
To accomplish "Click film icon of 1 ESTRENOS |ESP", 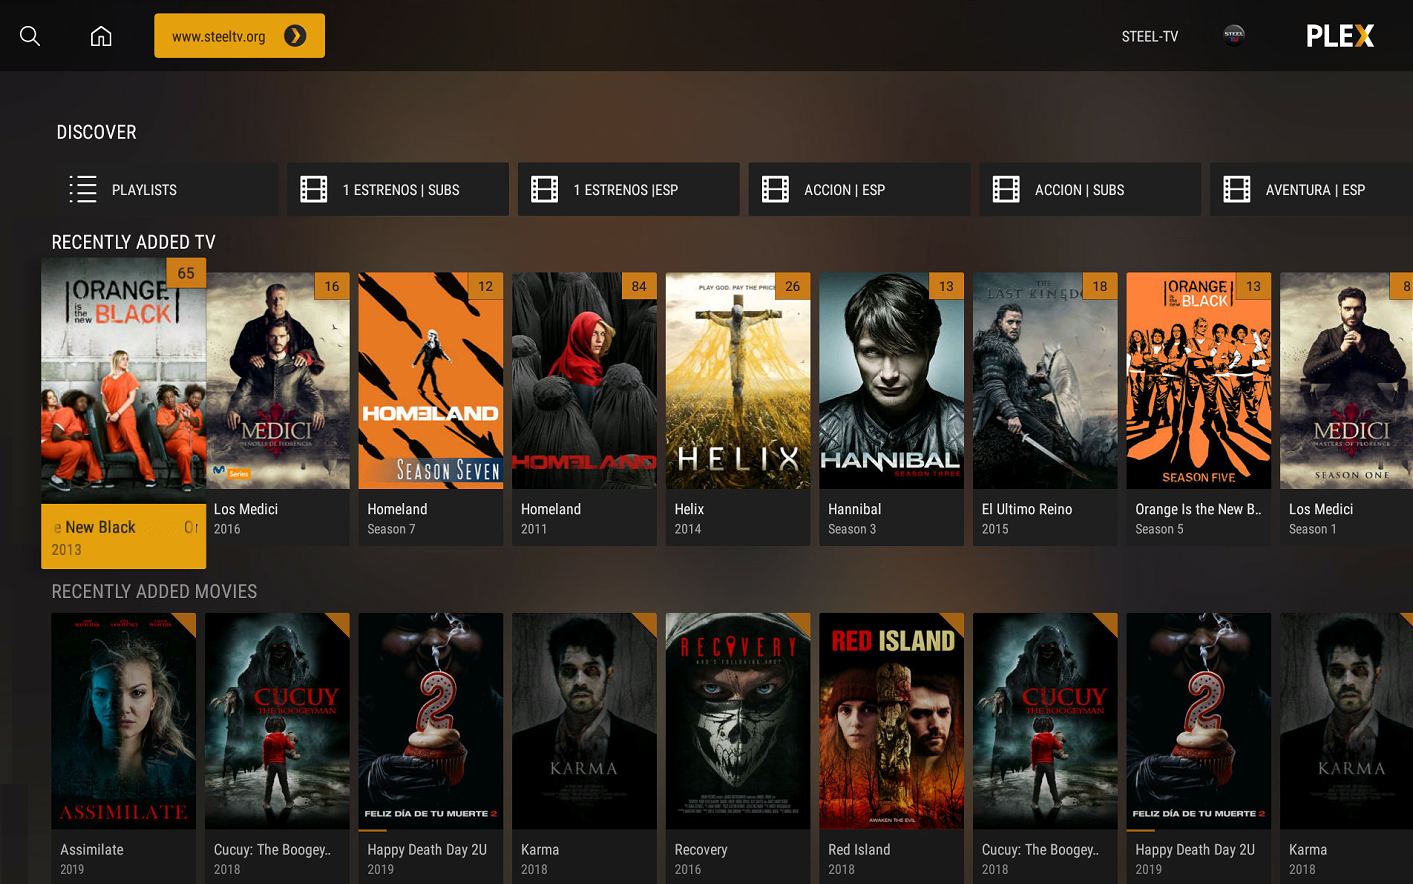I will point(545,189).
